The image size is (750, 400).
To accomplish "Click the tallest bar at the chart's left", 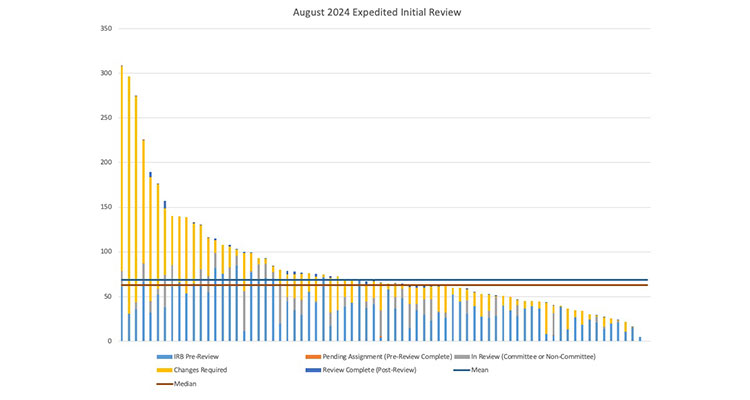I will 122,200.
